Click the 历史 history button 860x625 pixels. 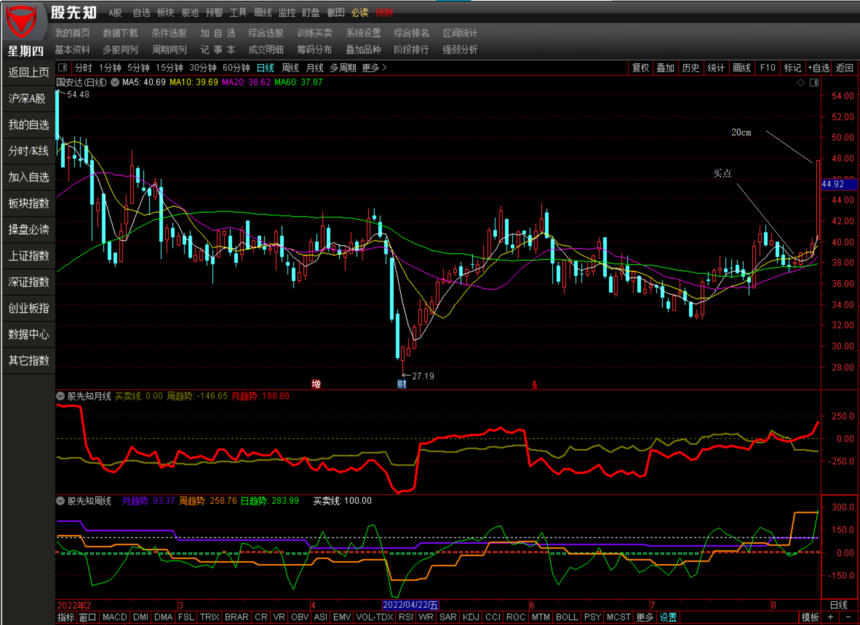pos(691,67)
